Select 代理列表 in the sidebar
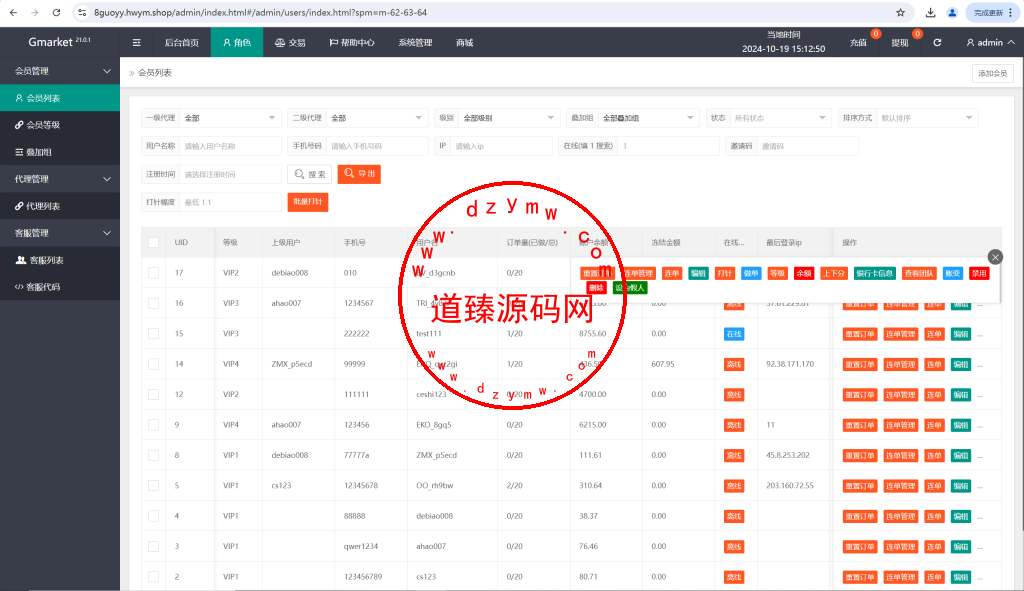Viewport: 1024px width, 591px height. point(60,206)
